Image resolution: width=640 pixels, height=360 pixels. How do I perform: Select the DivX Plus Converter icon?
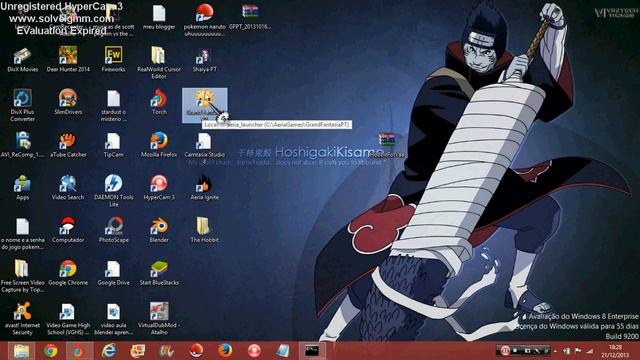point(22,106)
